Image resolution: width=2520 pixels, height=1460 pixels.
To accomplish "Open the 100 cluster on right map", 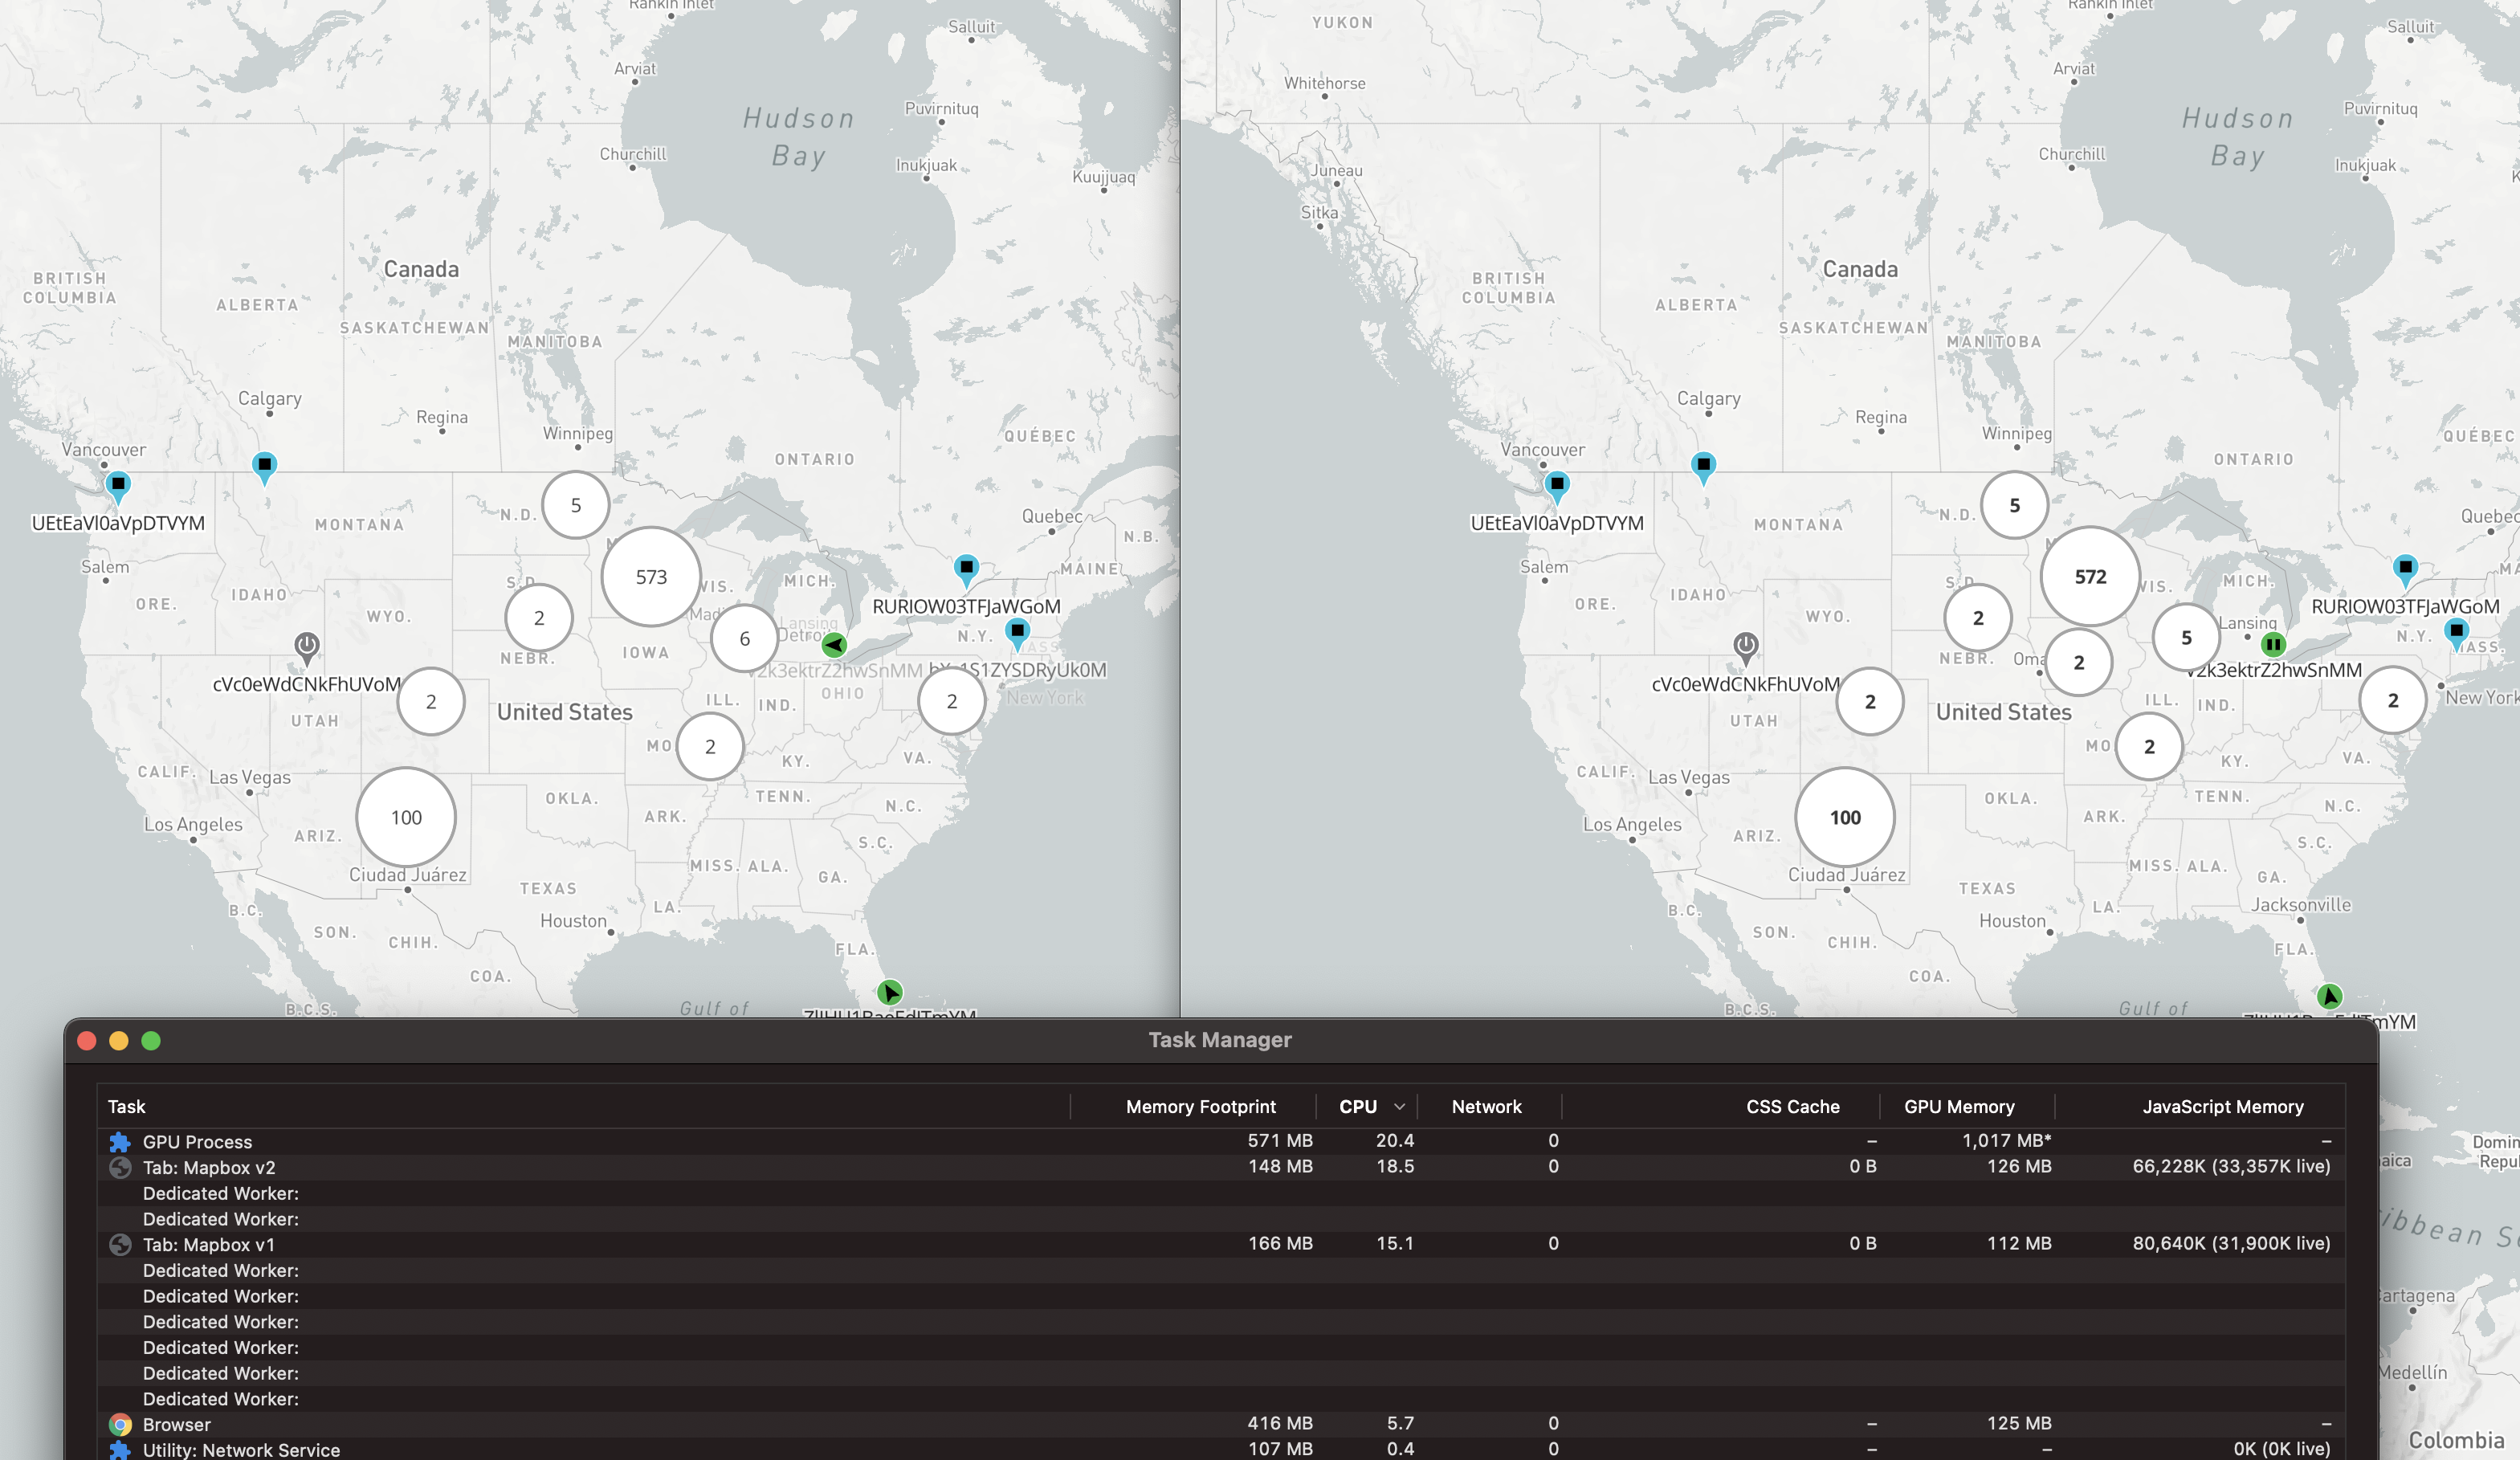I will click(x=1845, y=817).
